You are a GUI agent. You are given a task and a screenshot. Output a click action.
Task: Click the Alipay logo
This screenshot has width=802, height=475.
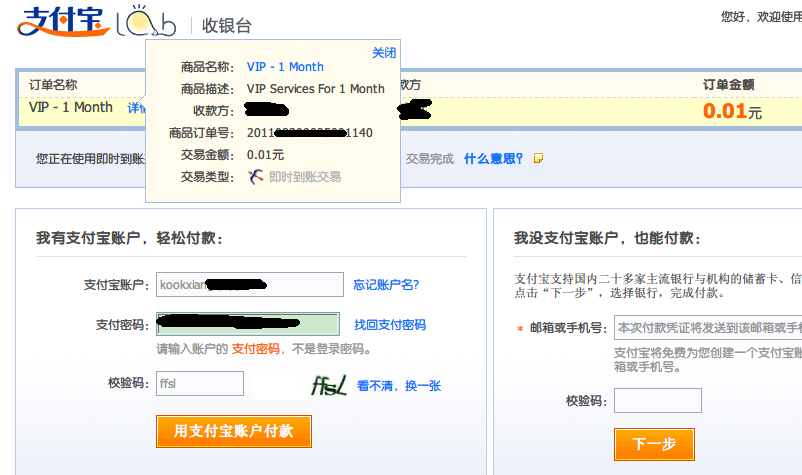coord(63,21)
